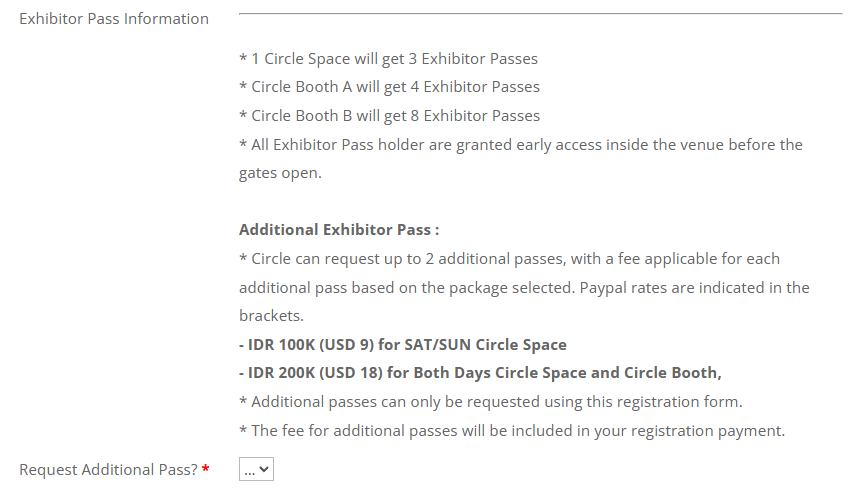Click the '...' placeholder in the pass dropdown
The image size is (855, 494).
250,471
